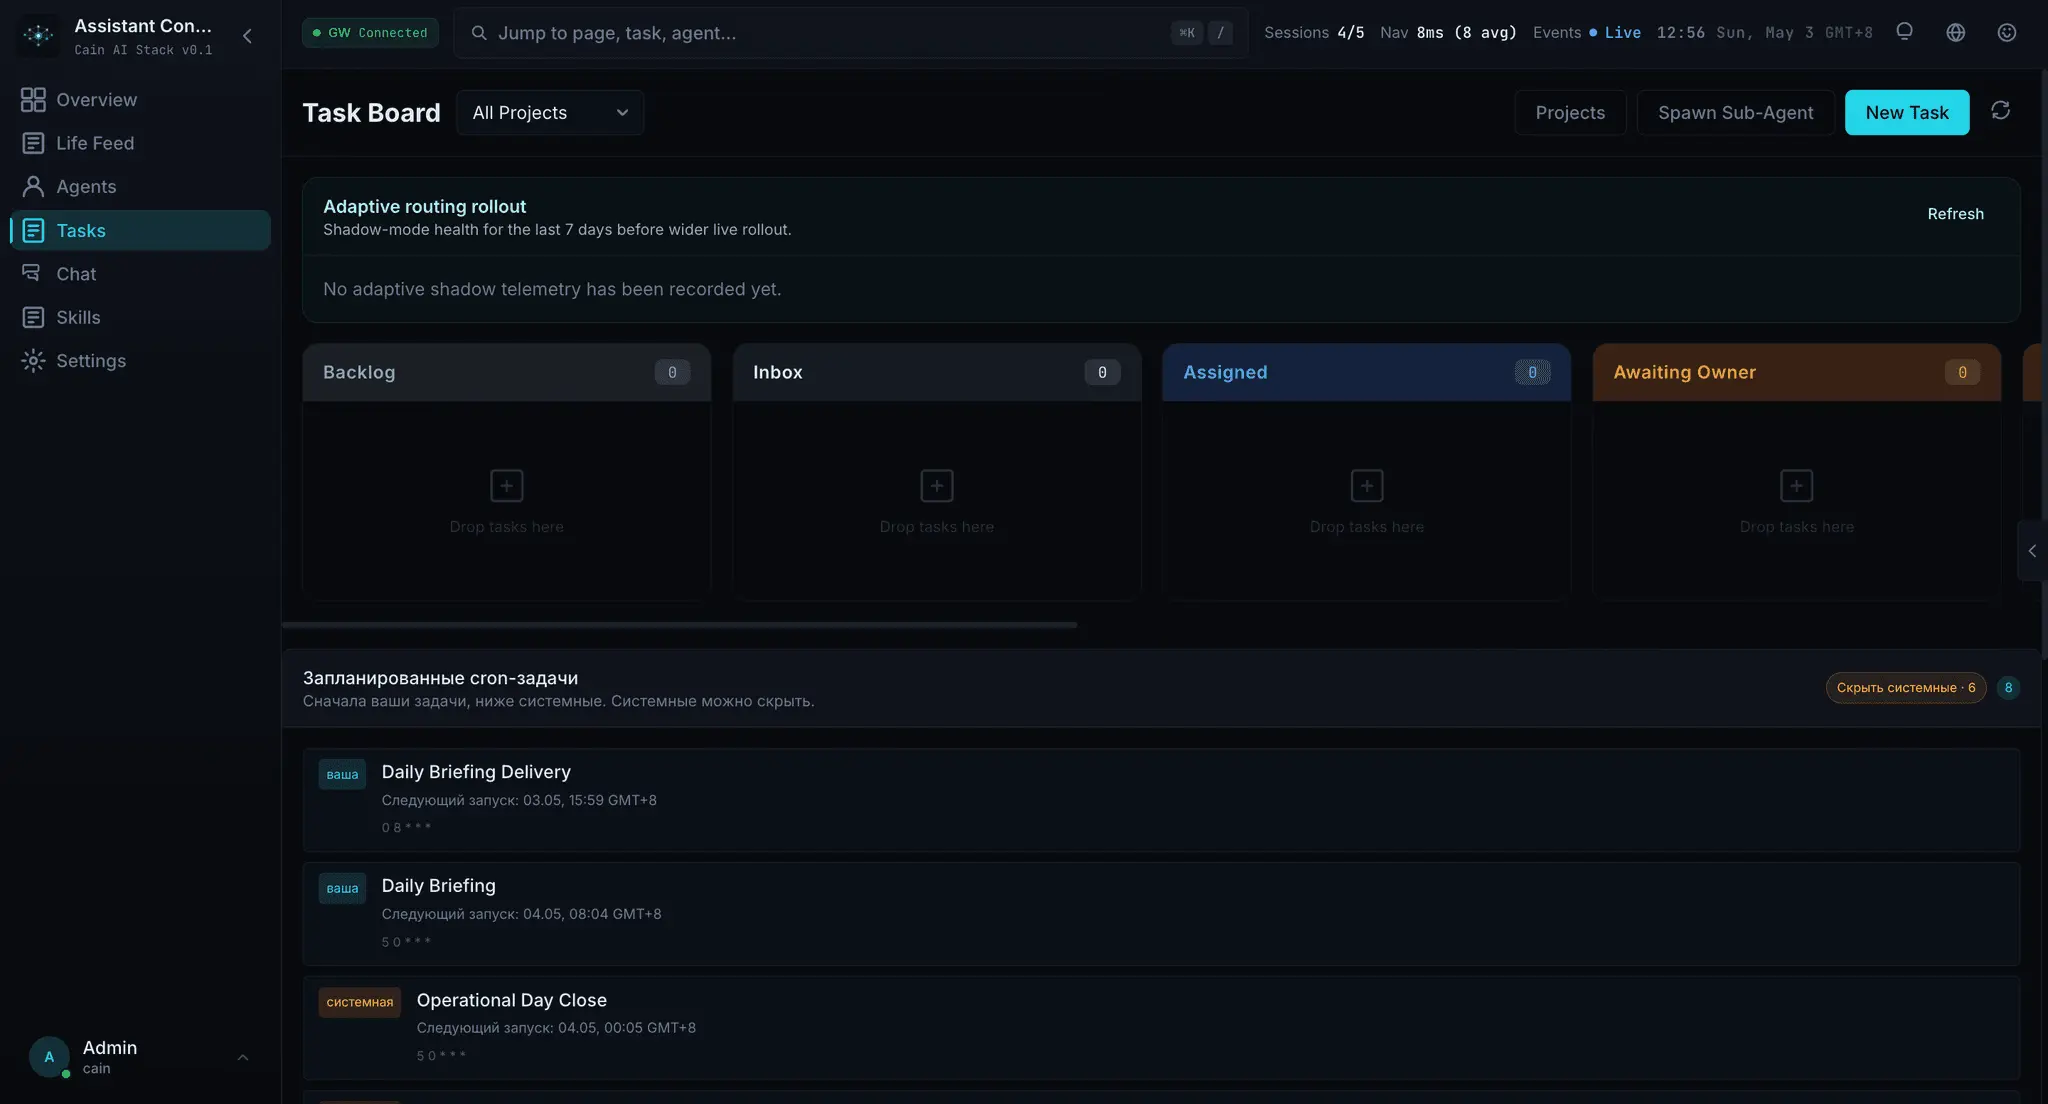
Task: Click the Backlog column header
Action: (507, 372)
